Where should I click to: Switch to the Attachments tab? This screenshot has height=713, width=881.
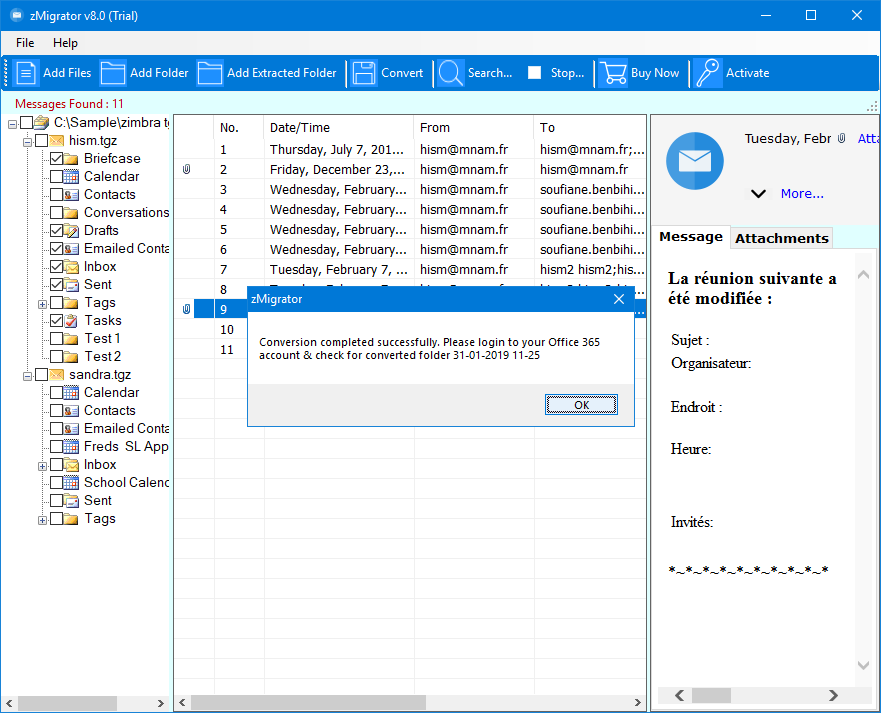click(x=782, y=238)
